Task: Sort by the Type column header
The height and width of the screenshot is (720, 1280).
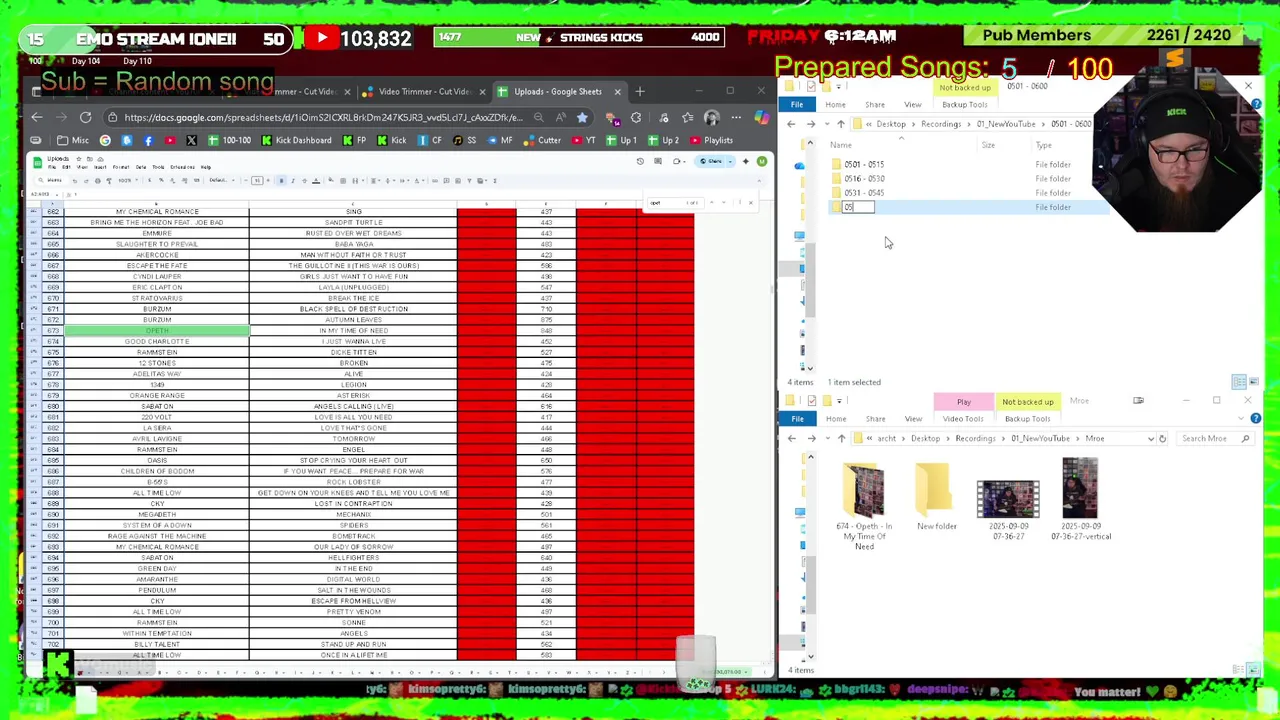Action: click(1043, 145)
